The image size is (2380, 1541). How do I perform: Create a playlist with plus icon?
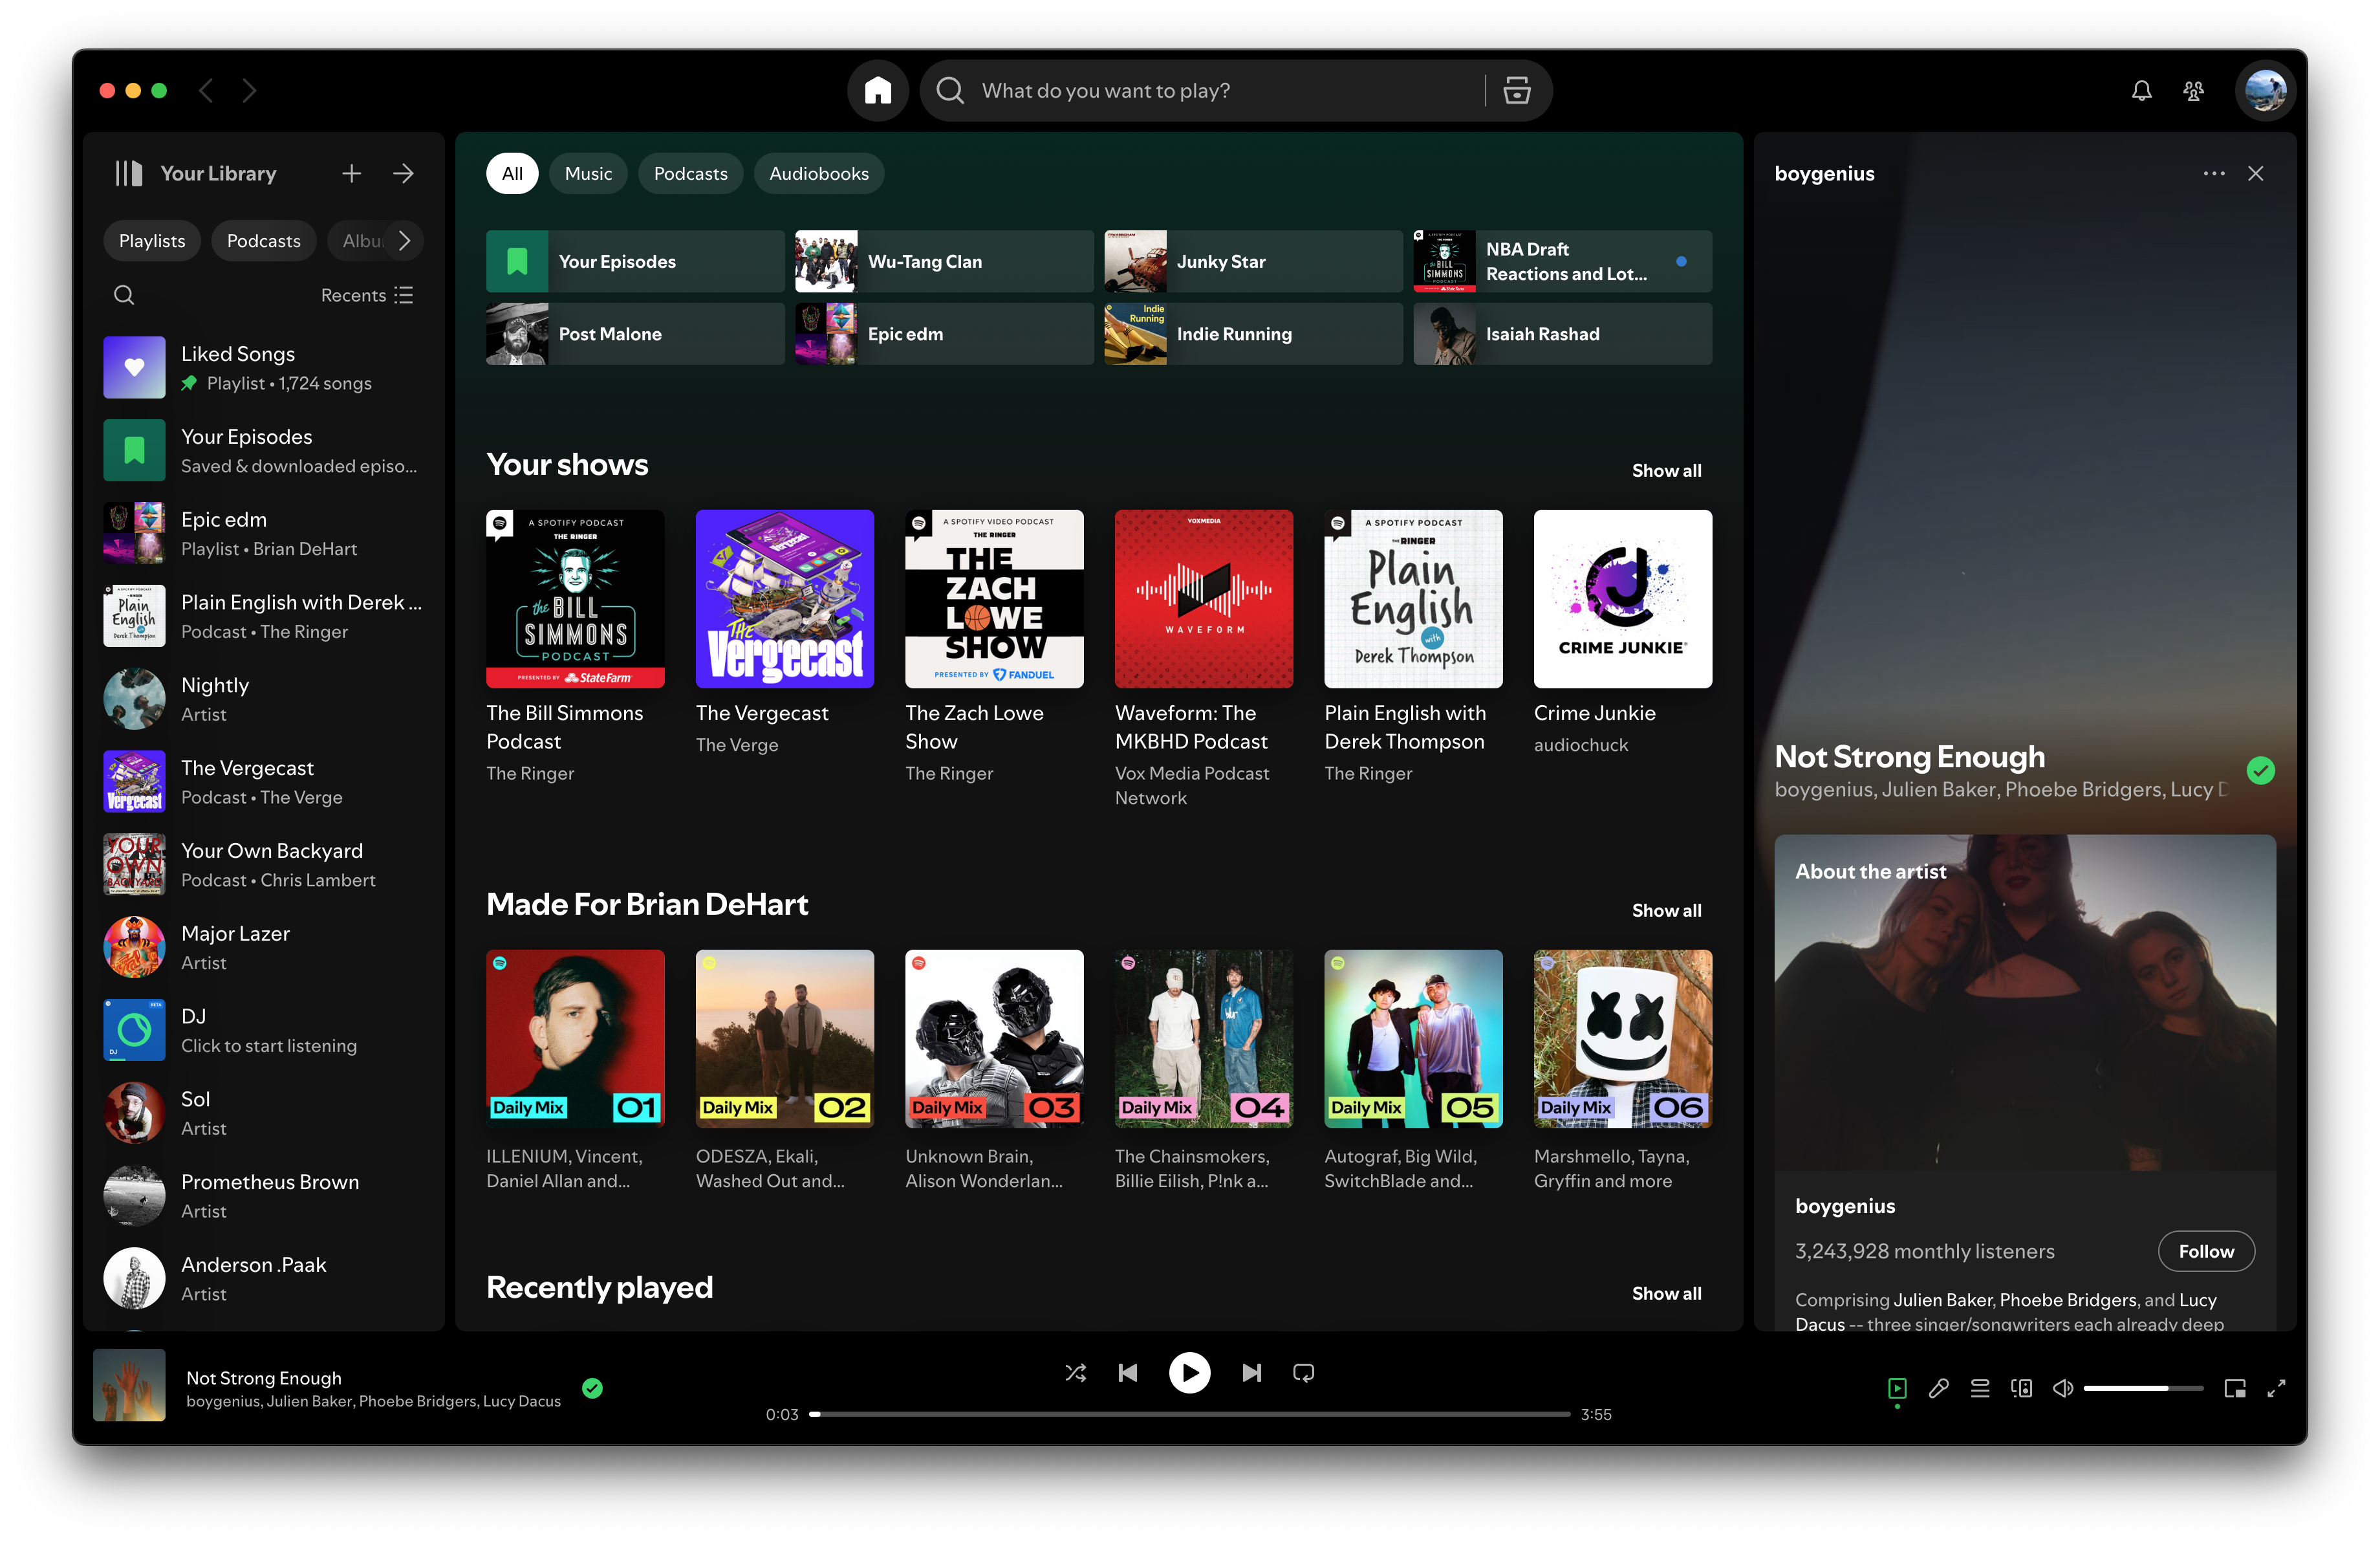tap(351, 173)
